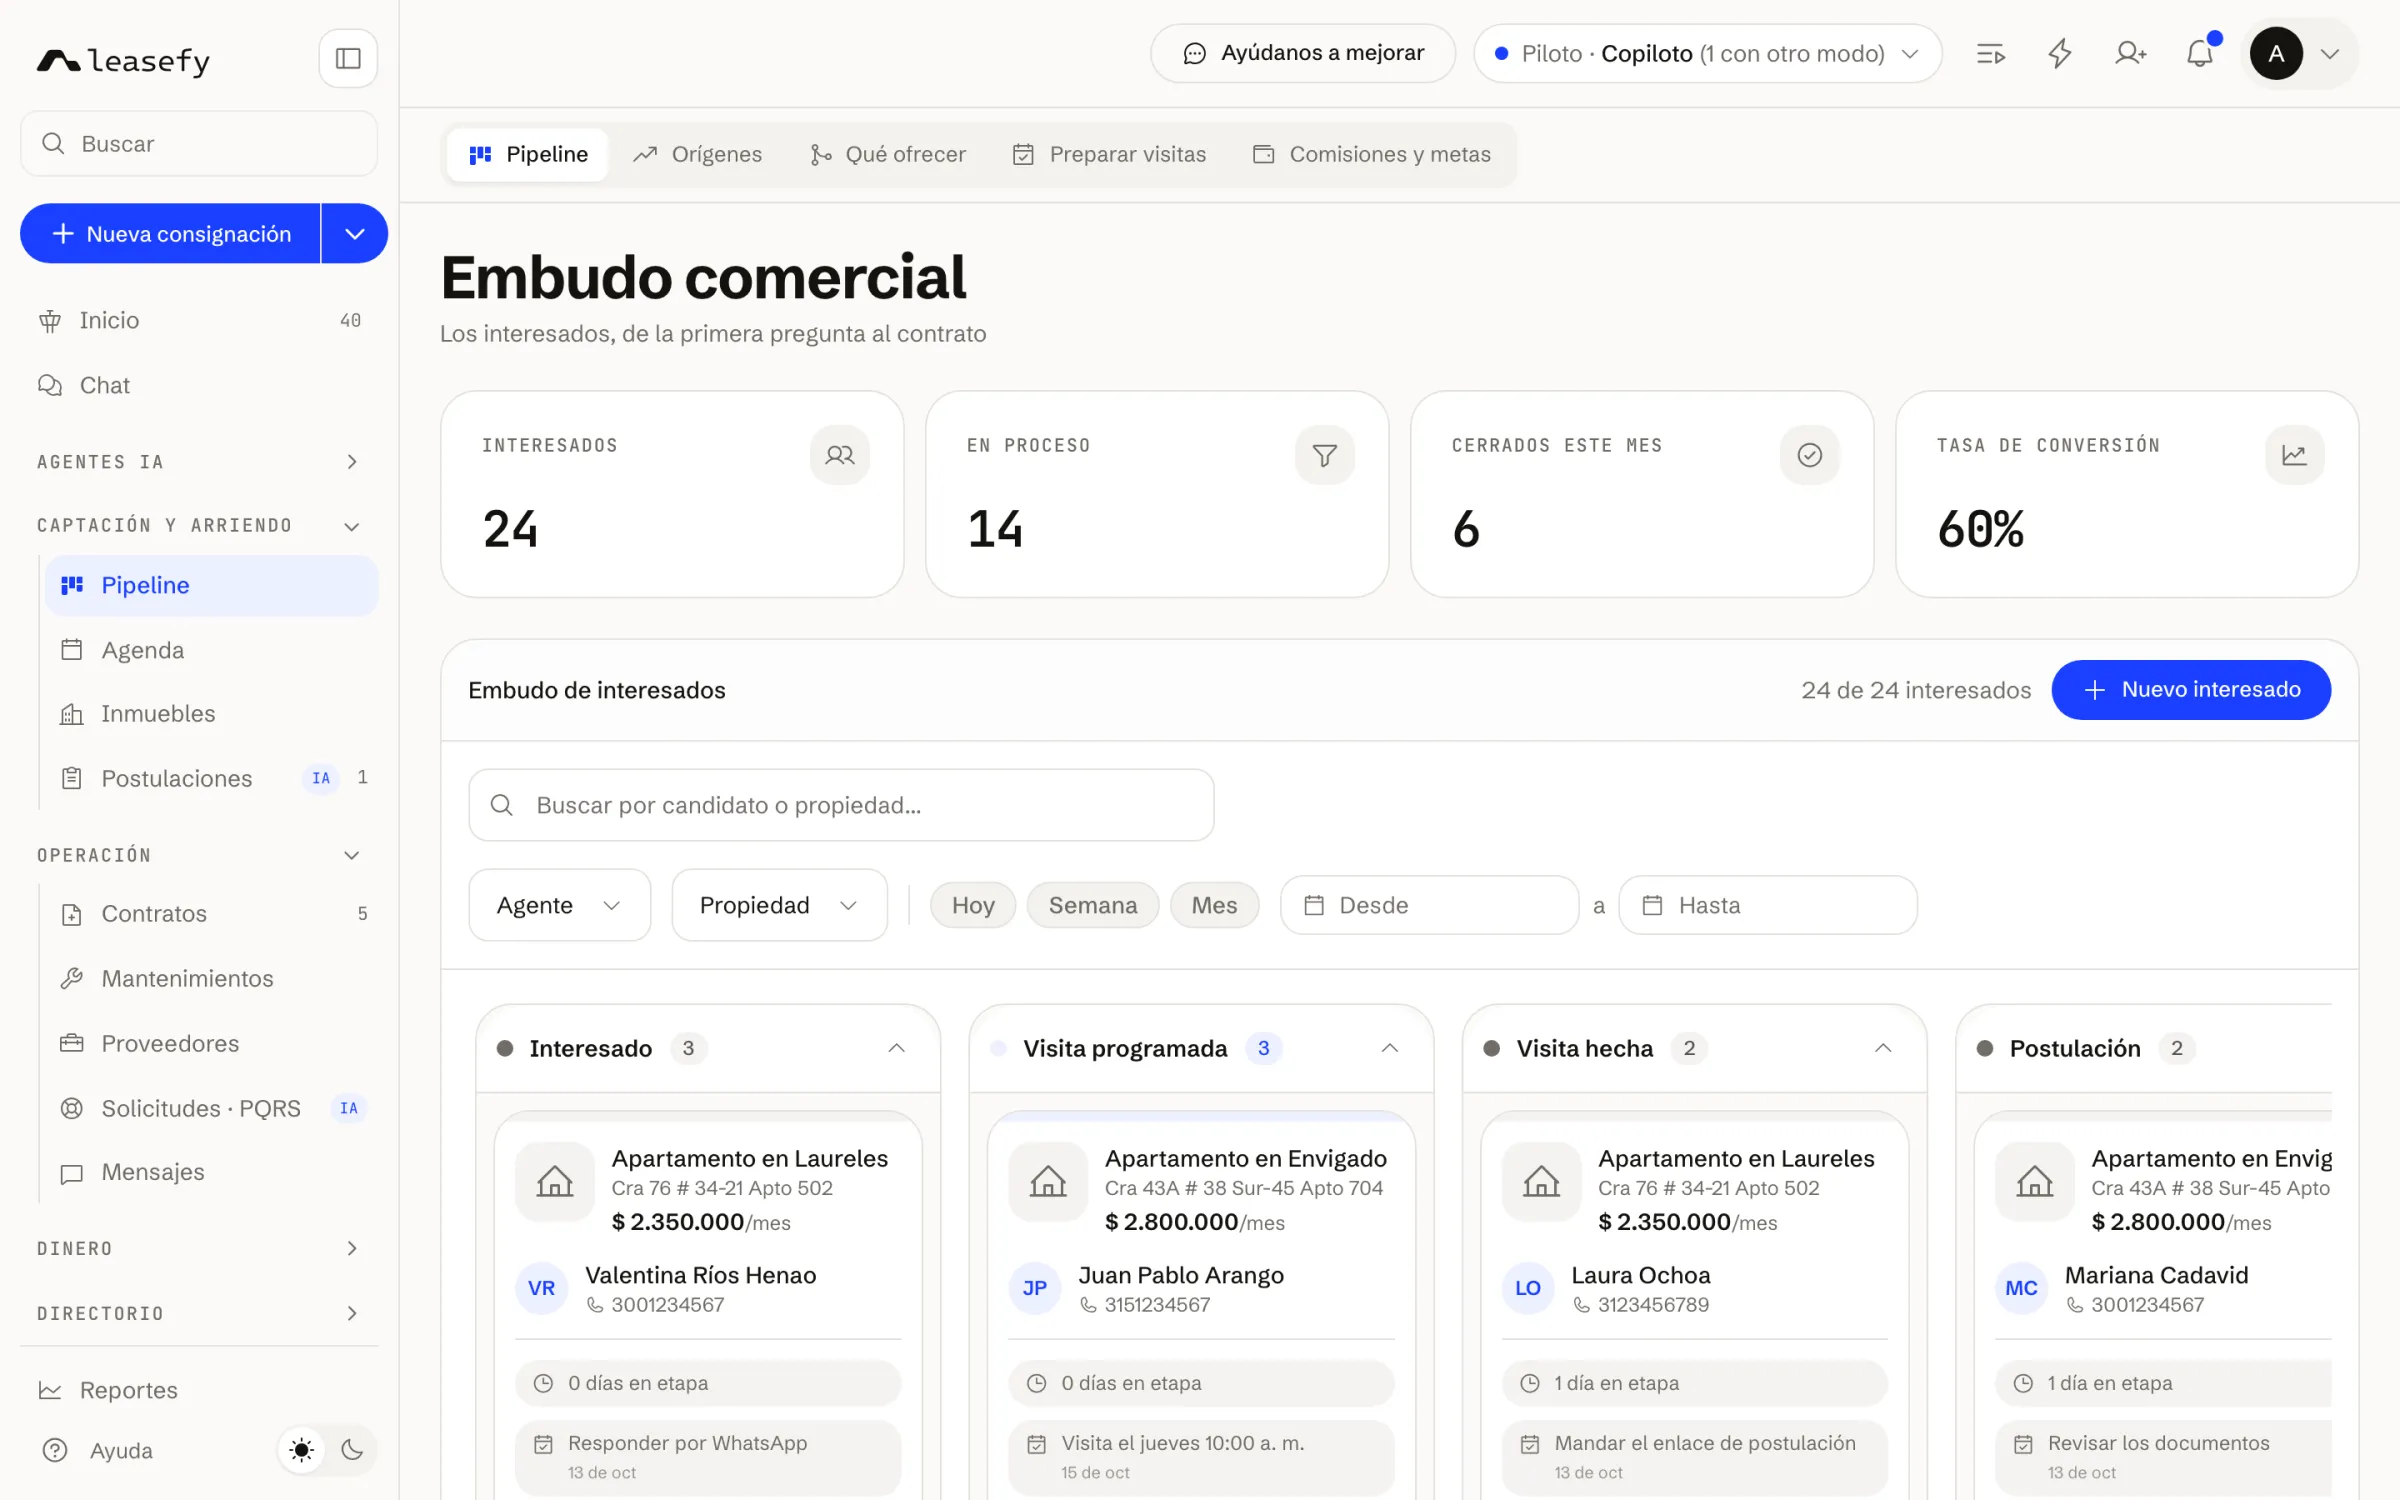Switch to the Orígenes tab
The width and height of the screenshot is (2400, 1500).
click(698, 154)
